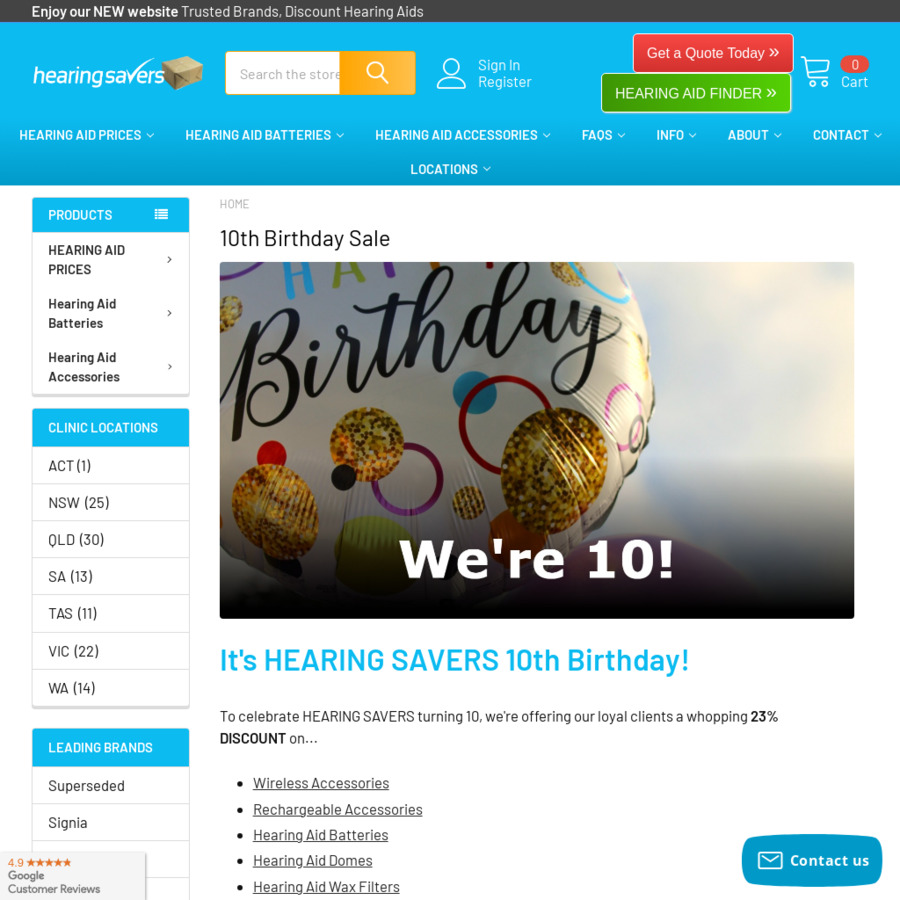Click the Hearing Savers logo

point(118,73)
